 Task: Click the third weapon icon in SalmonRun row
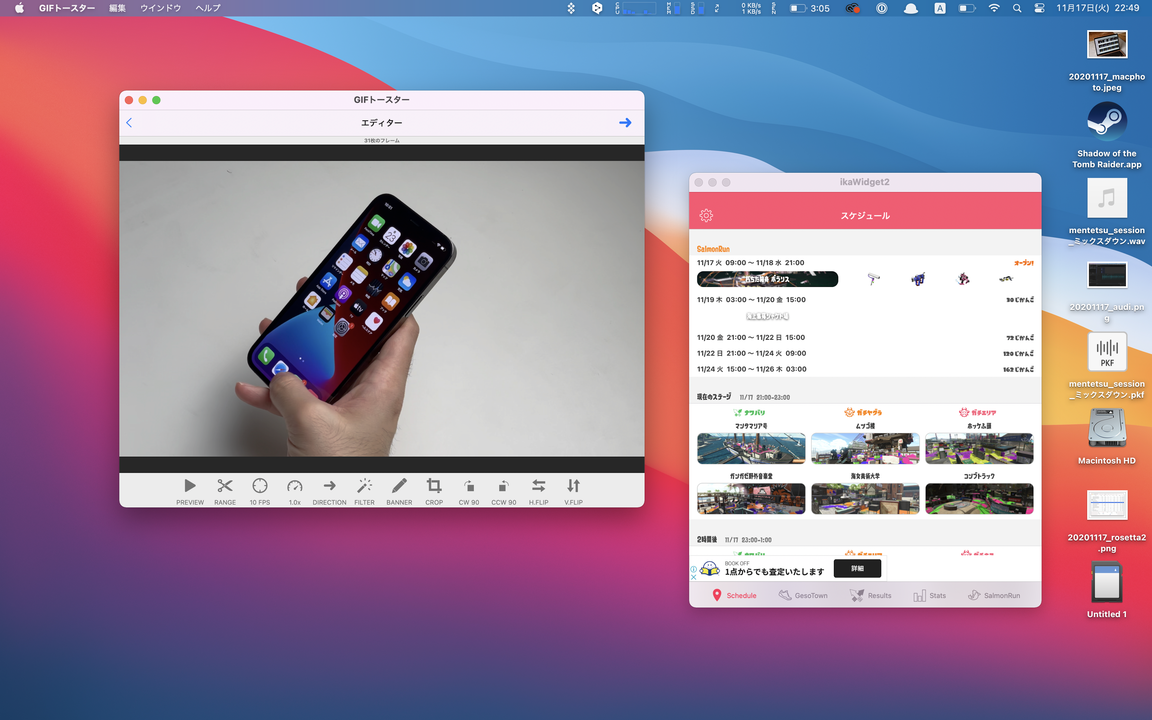point(962,278)
